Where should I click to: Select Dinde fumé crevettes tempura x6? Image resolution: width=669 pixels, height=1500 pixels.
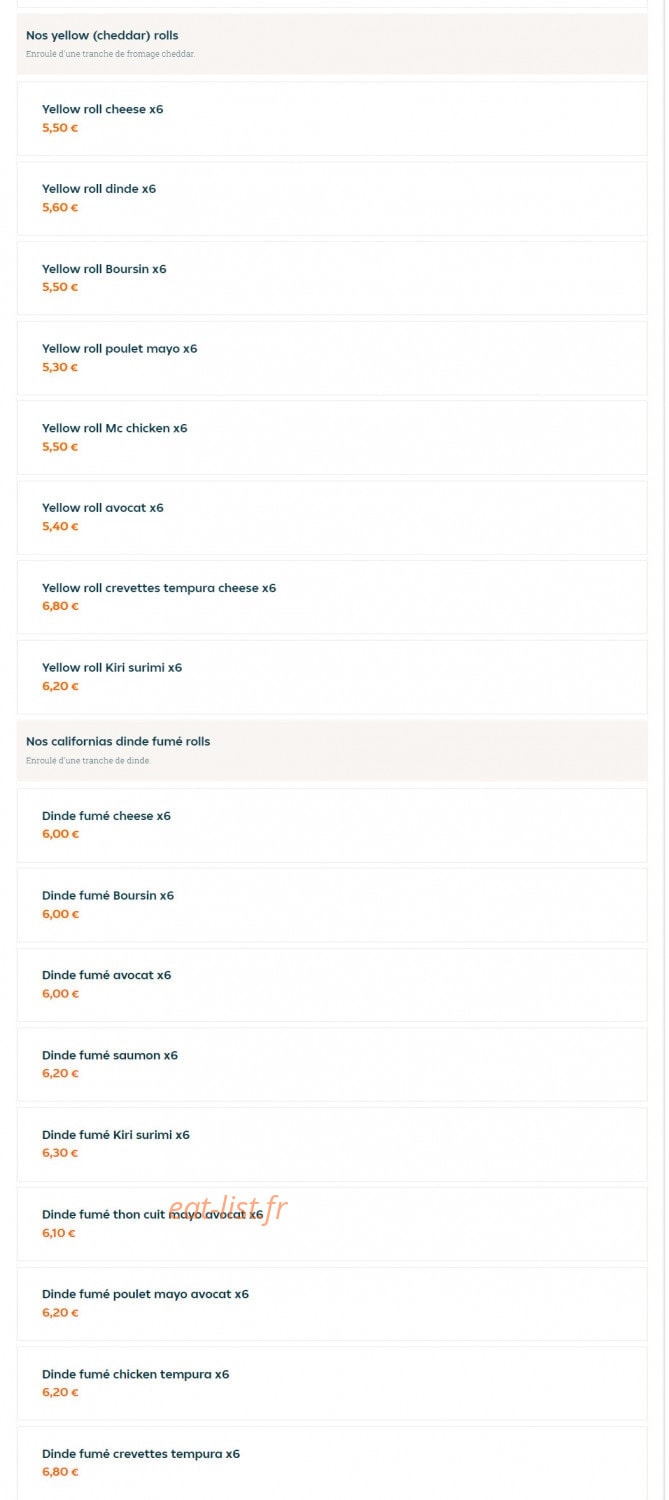[x=332, y=1463]
